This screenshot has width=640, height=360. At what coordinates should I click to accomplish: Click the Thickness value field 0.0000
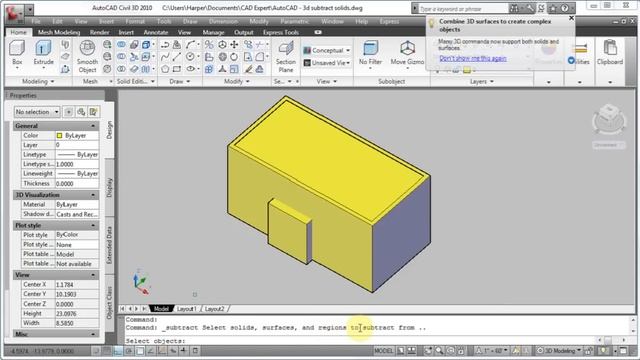77,184
